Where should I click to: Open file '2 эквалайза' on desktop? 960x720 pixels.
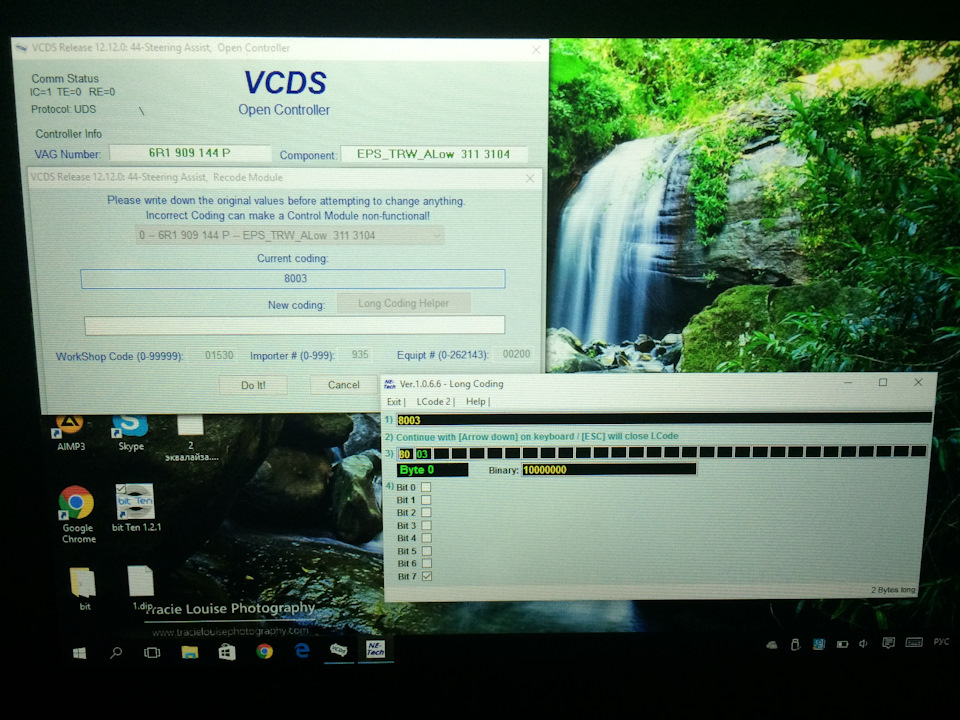[x=190, y=438]
